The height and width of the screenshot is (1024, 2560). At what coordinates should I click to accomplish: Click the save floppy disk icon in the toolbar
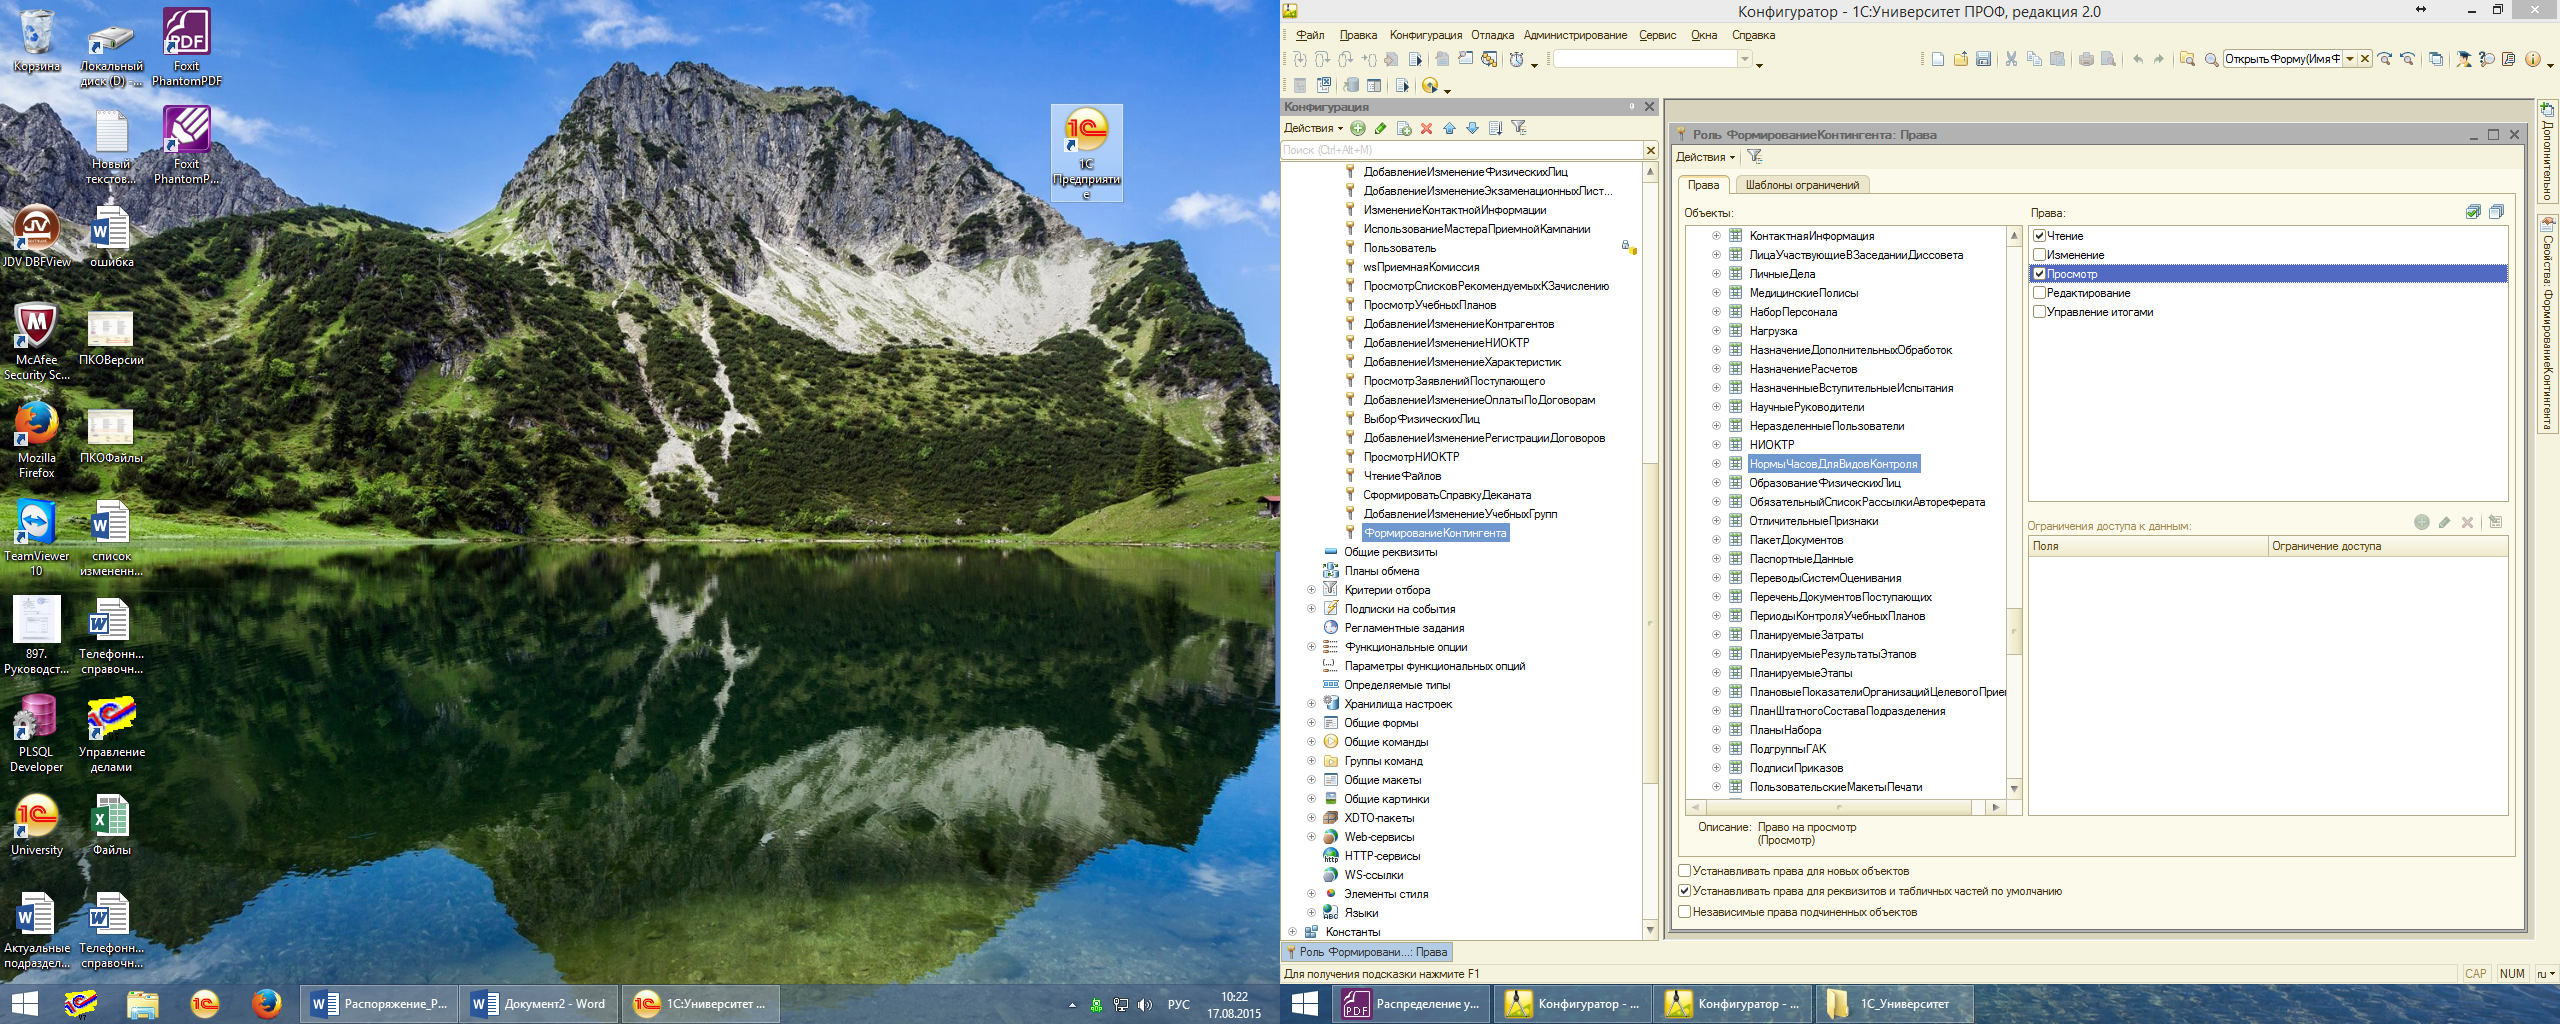click(x=1983, y=59)
